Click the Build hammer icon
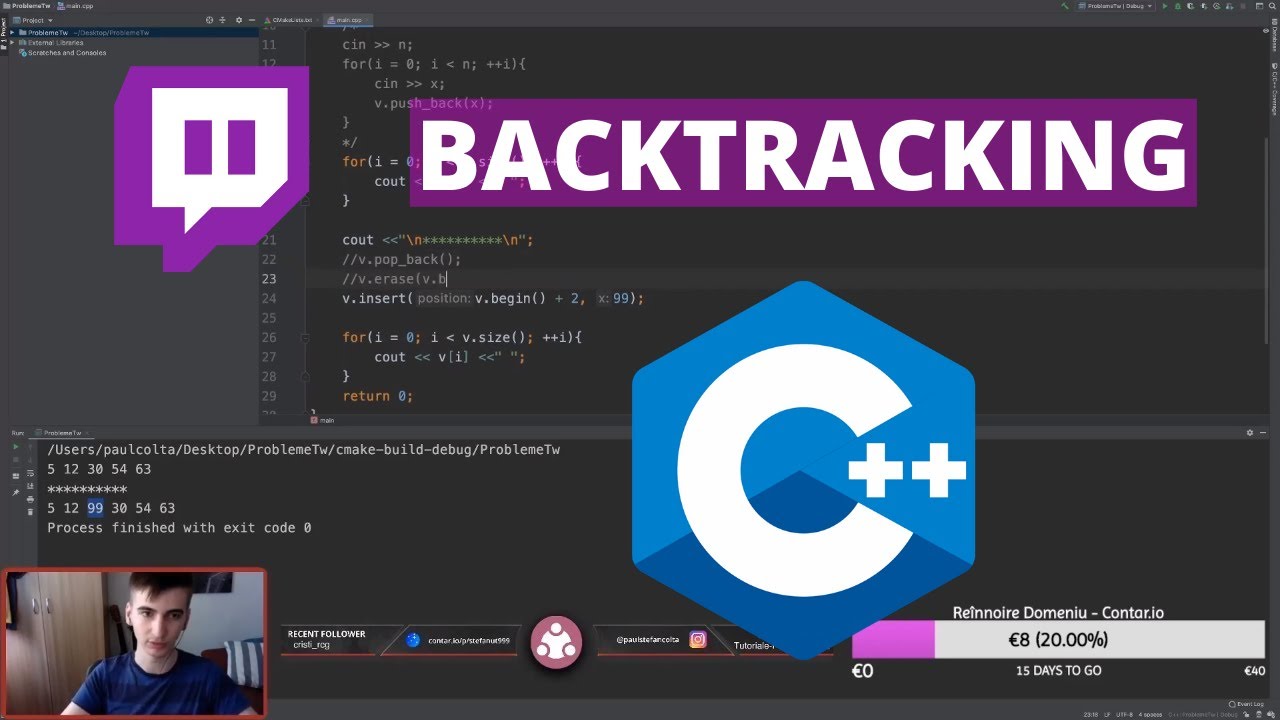This screenshot has width=1280, height=720. pyautogui.click(x=1066, y=6)
